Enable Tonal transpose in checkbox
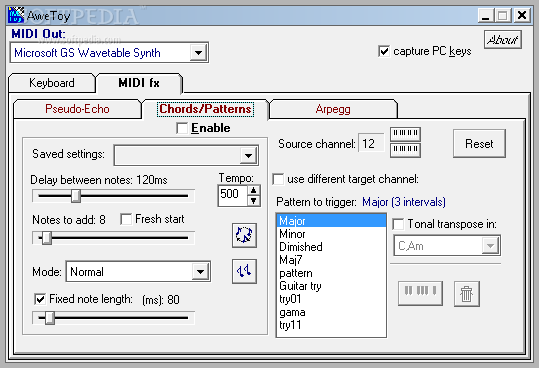This screenshot has height=368, width=539. pyautogui.click(x=398, y=224)
